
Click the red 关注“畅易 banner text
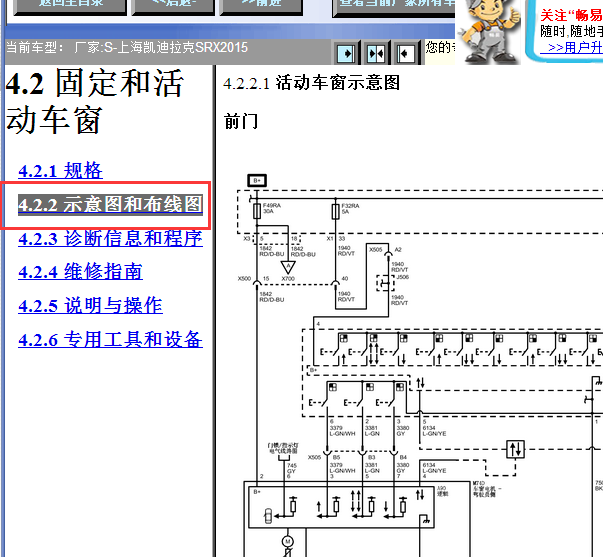click(571, 15)
